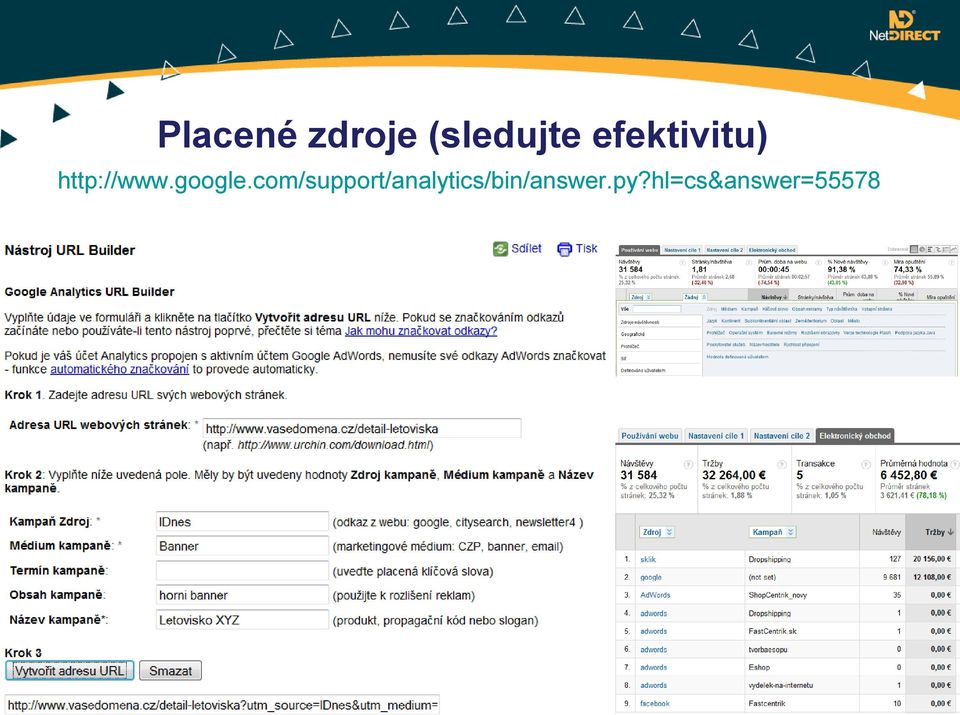Focus the Adresa URL webových stránek field
Screen dimensions: 960x715
(x=362, y=429)
